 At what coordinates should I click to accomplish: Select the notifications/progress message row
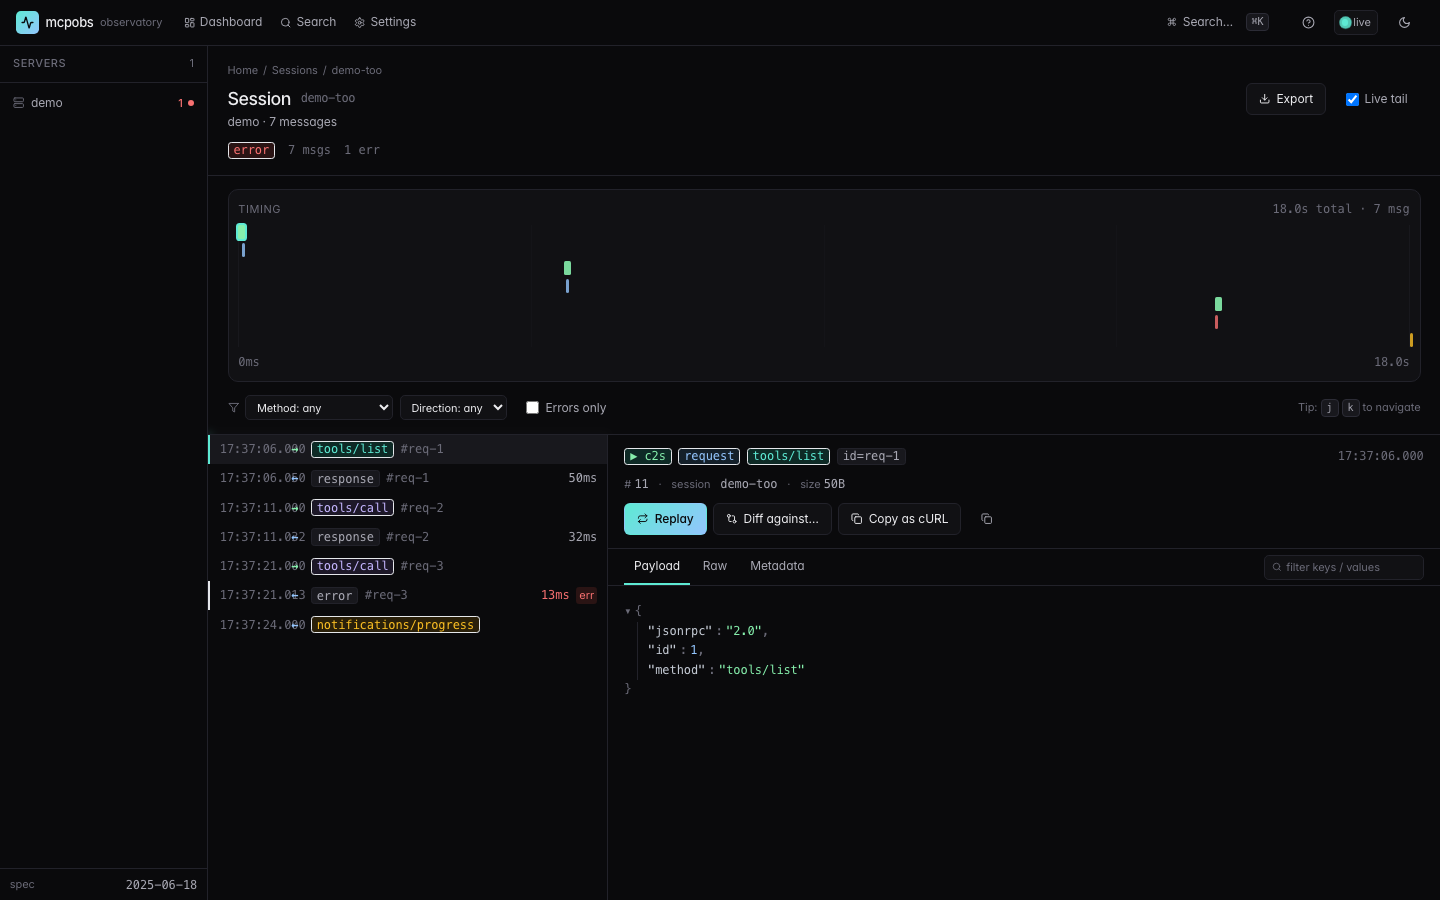(408, 625)
